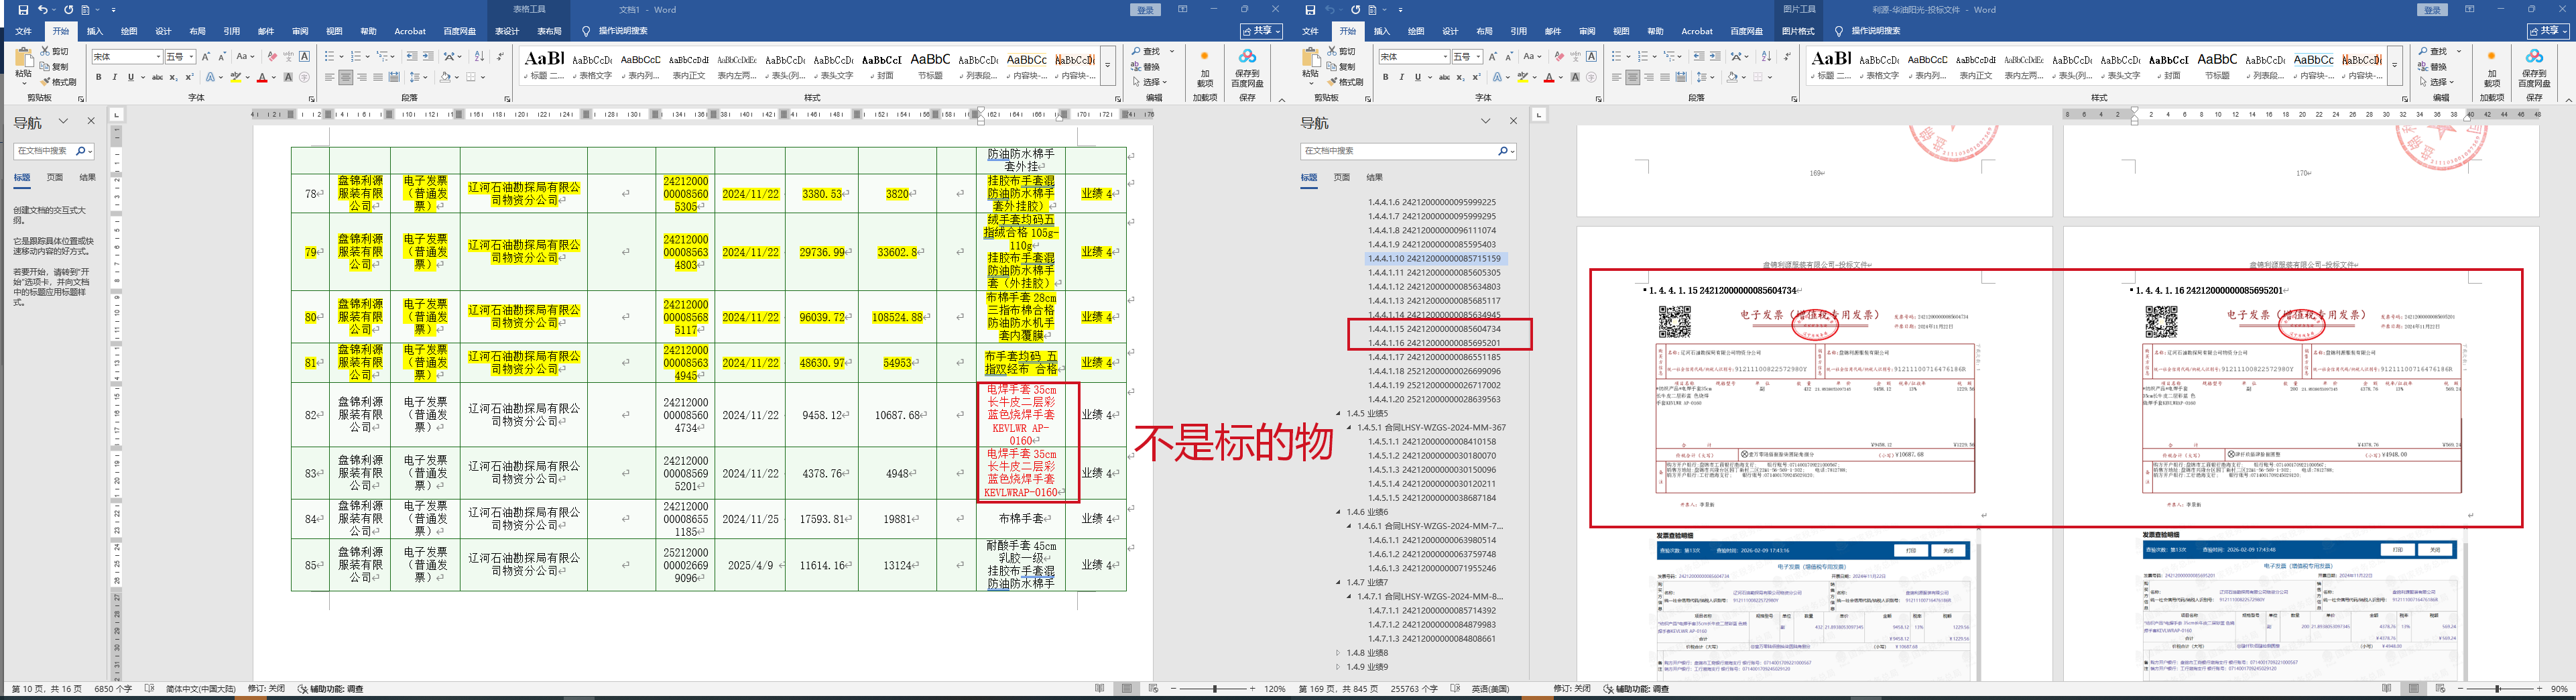This screenshot has height=700, width=2576.
Task: Click Format Painter (格式刷) in 文档1 window
Action: coord(58,82)
